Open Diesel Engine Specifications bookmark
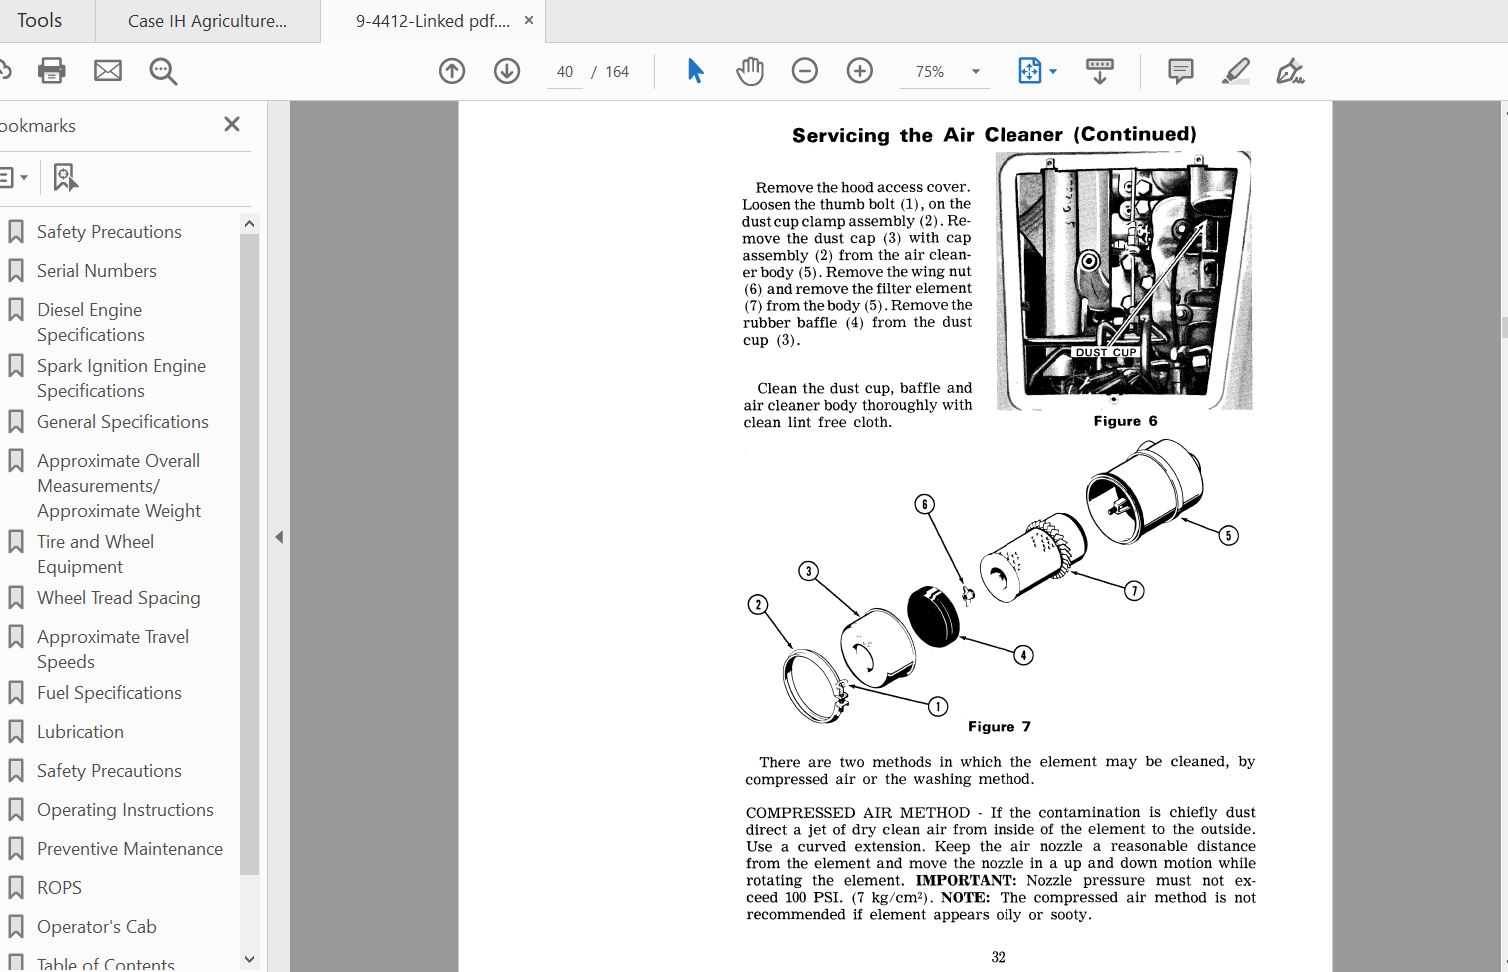Screen dimensions: 1508x972 click(91, 322)
